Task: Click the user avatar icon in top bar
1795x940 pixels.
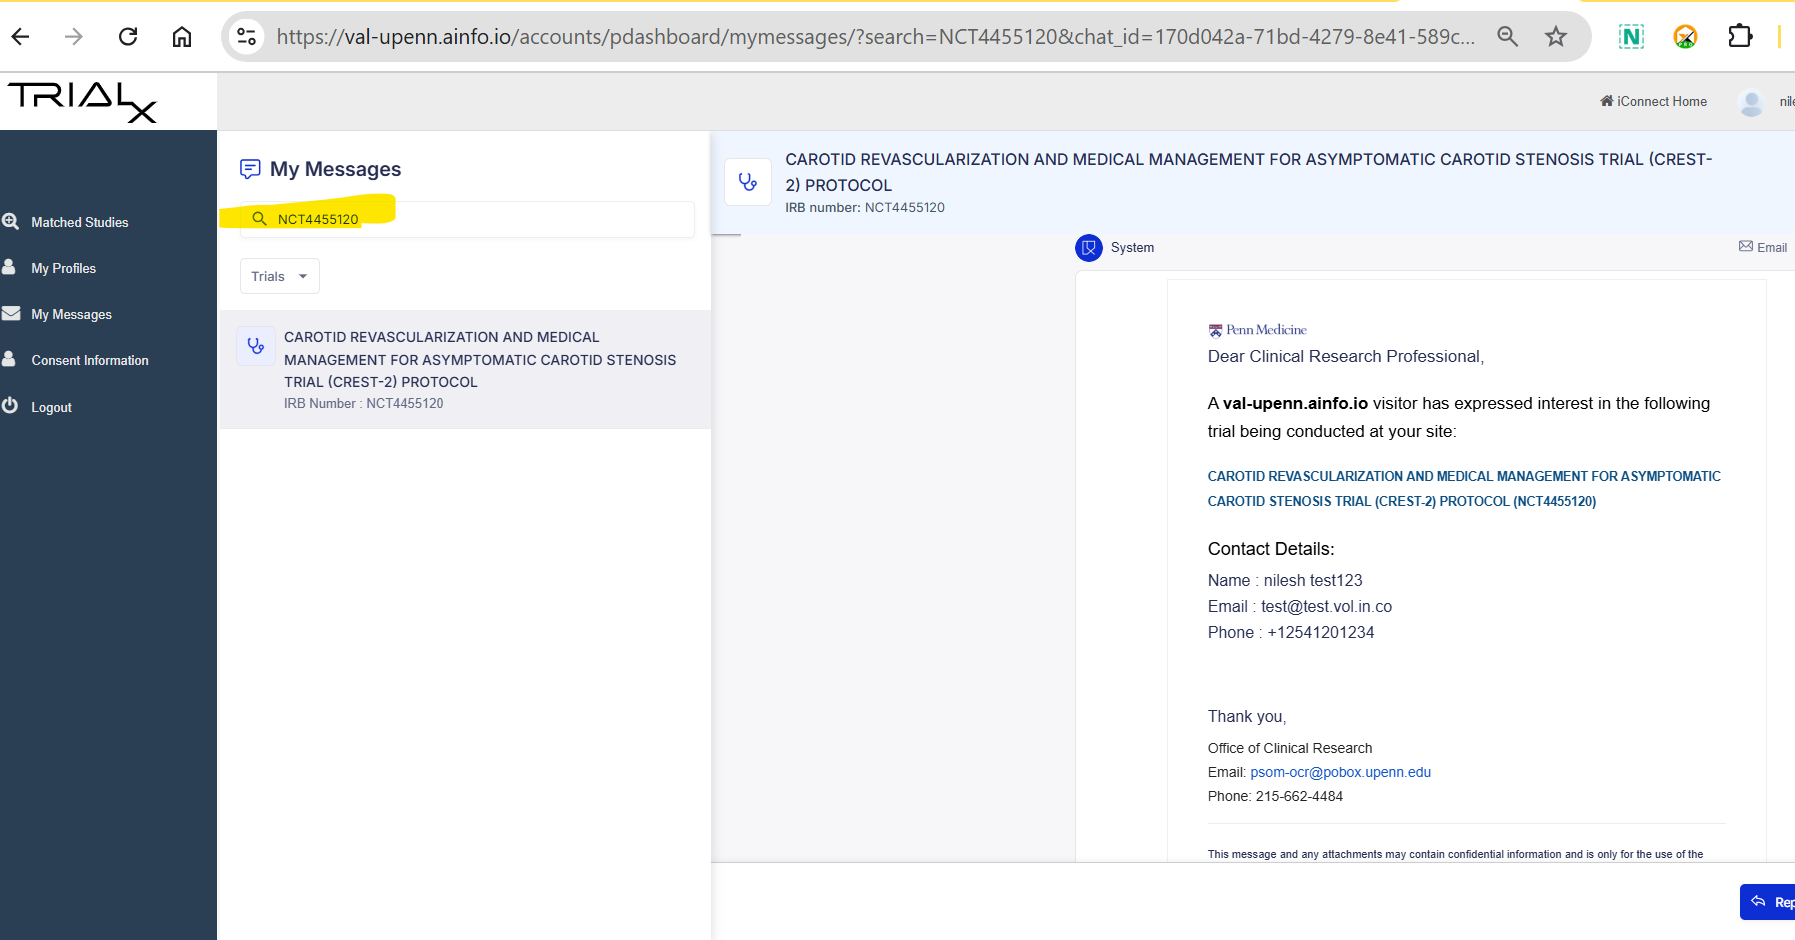Action: (x=1751, y=102)
